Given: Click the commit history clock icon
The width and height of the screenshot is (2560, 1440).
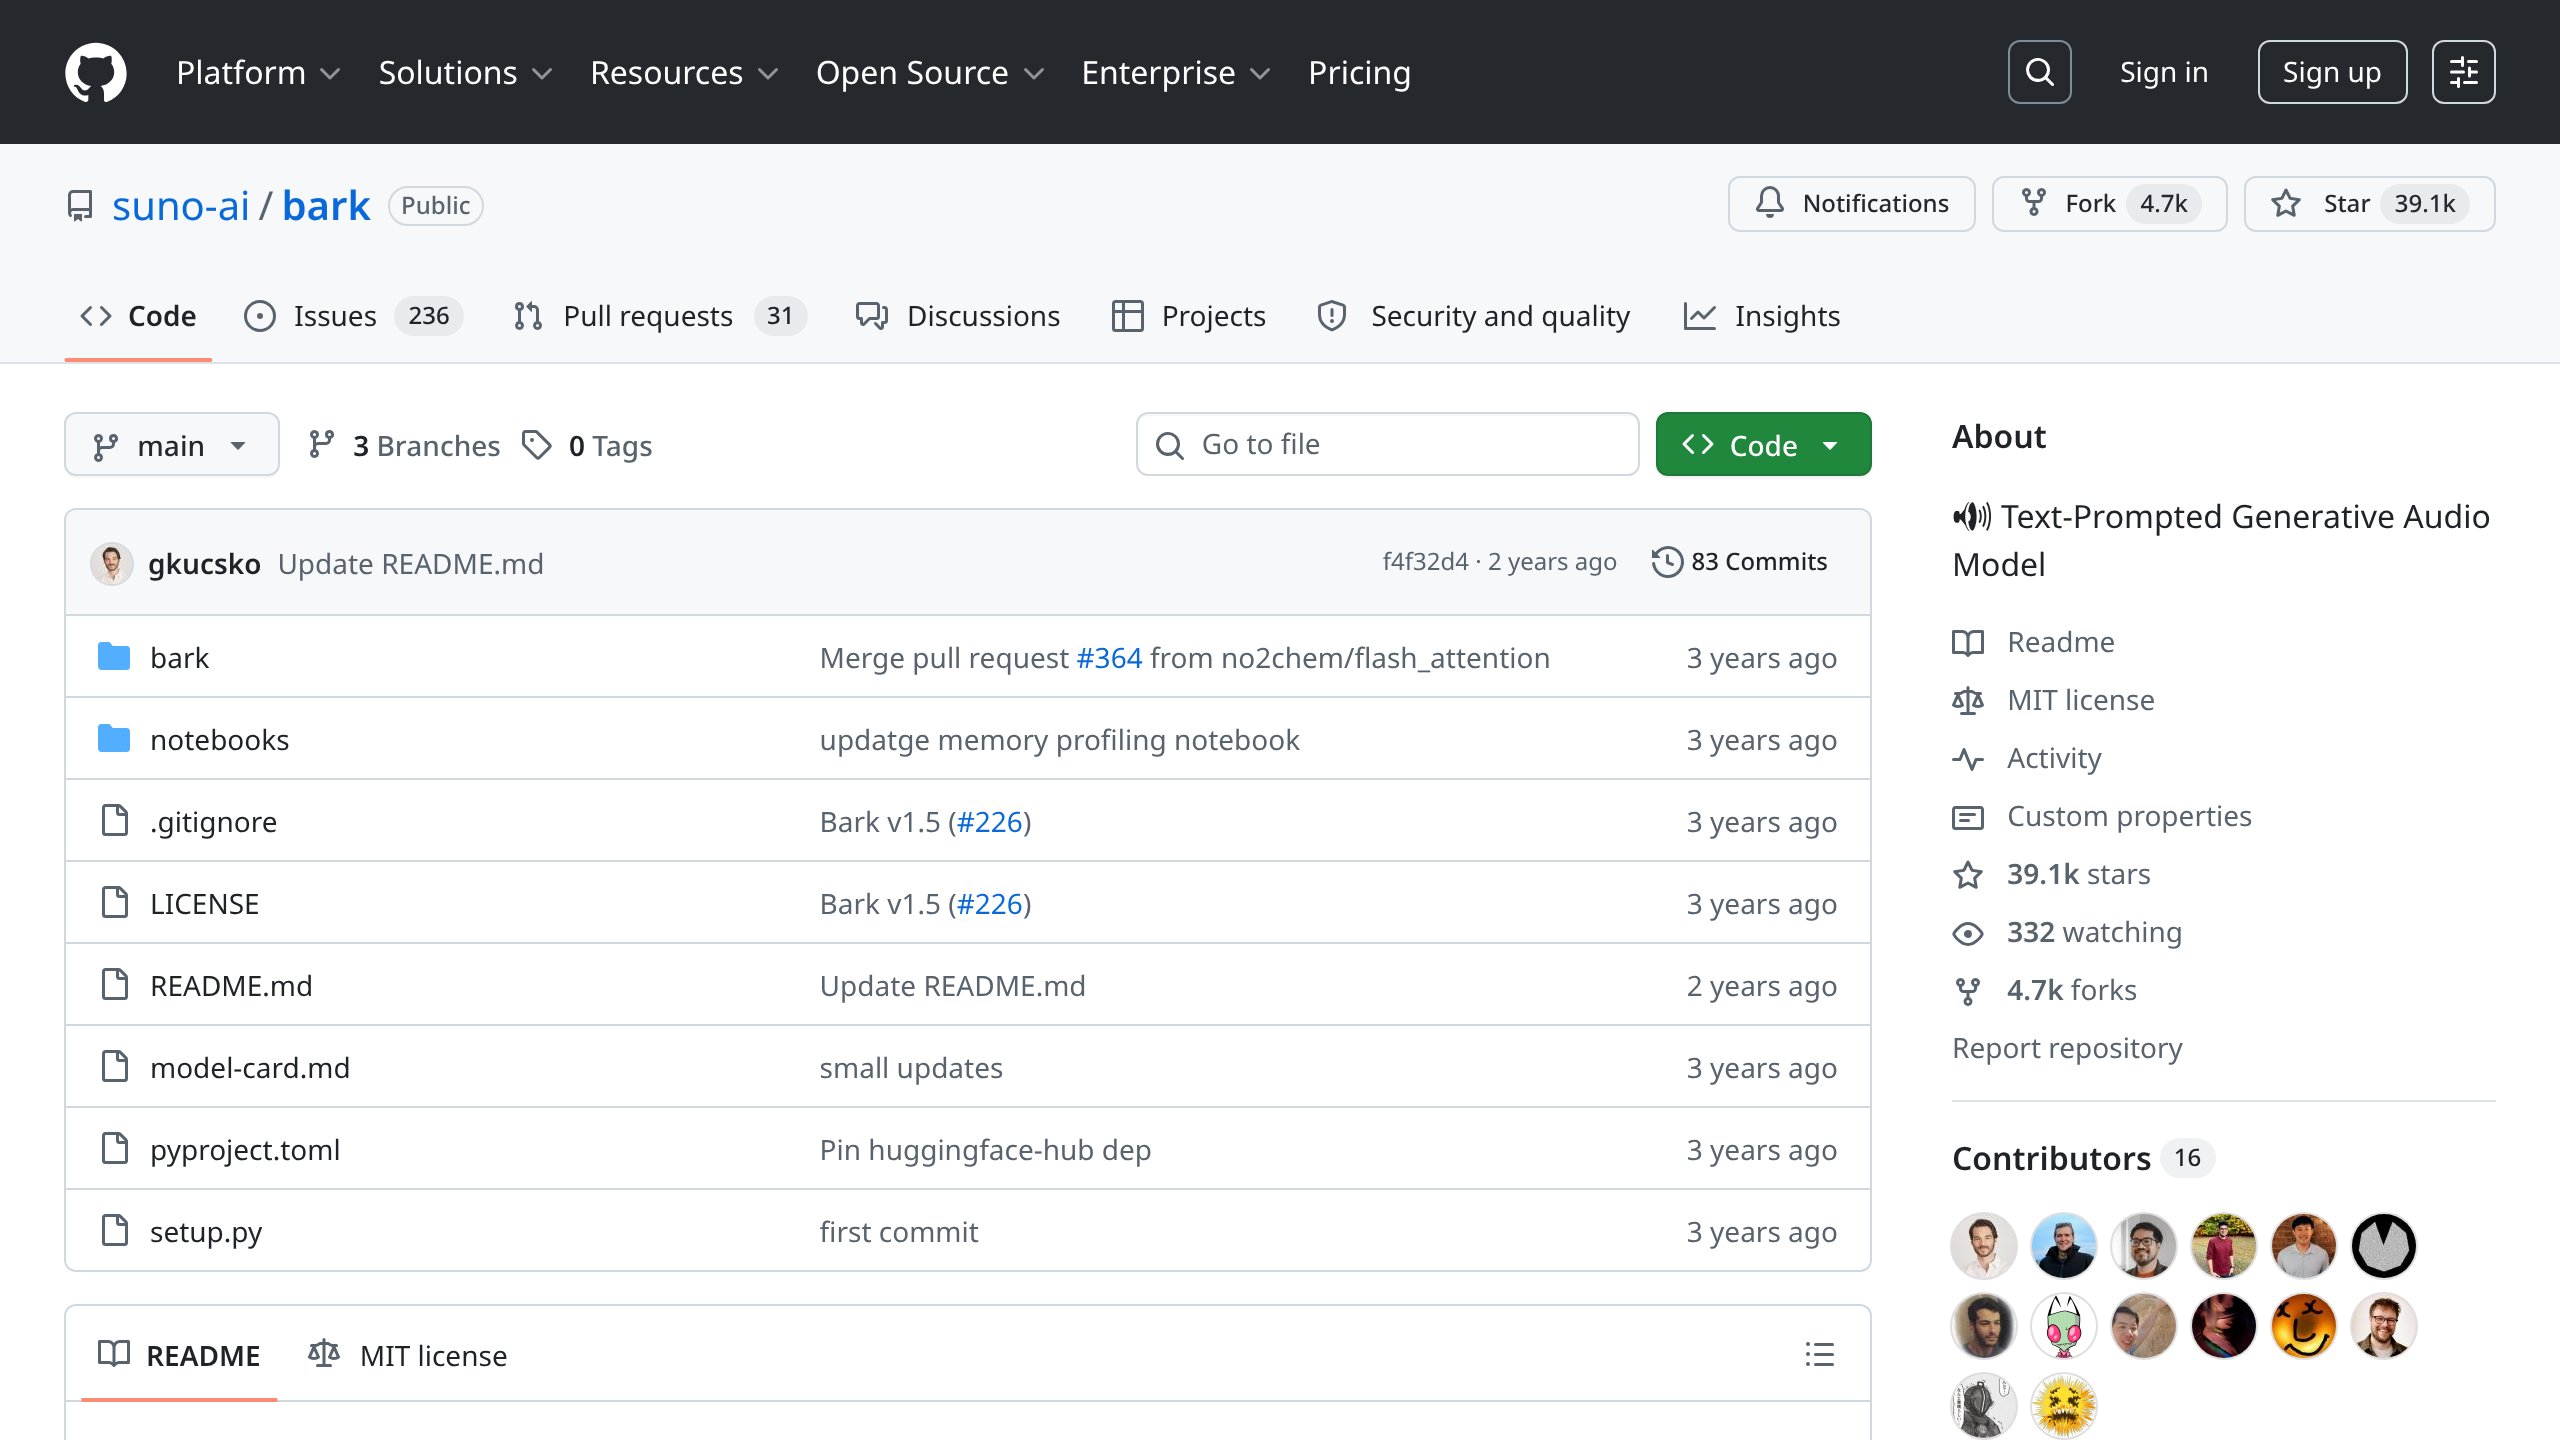Looking at the screenshot, I should pyautogui.click(x=1667, y=562).
